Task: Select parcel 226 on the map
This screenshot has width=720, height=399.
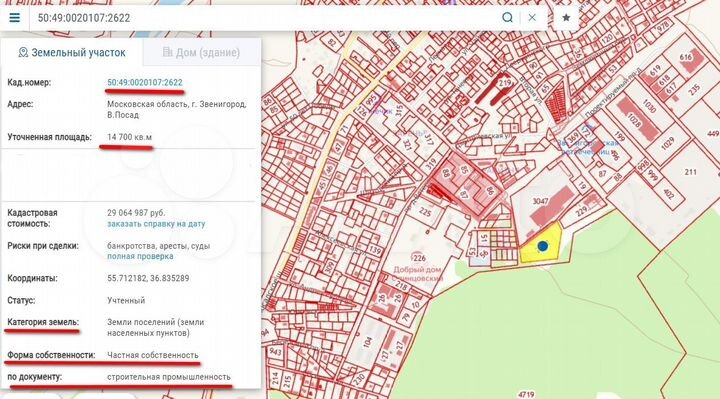Action: 418,258
